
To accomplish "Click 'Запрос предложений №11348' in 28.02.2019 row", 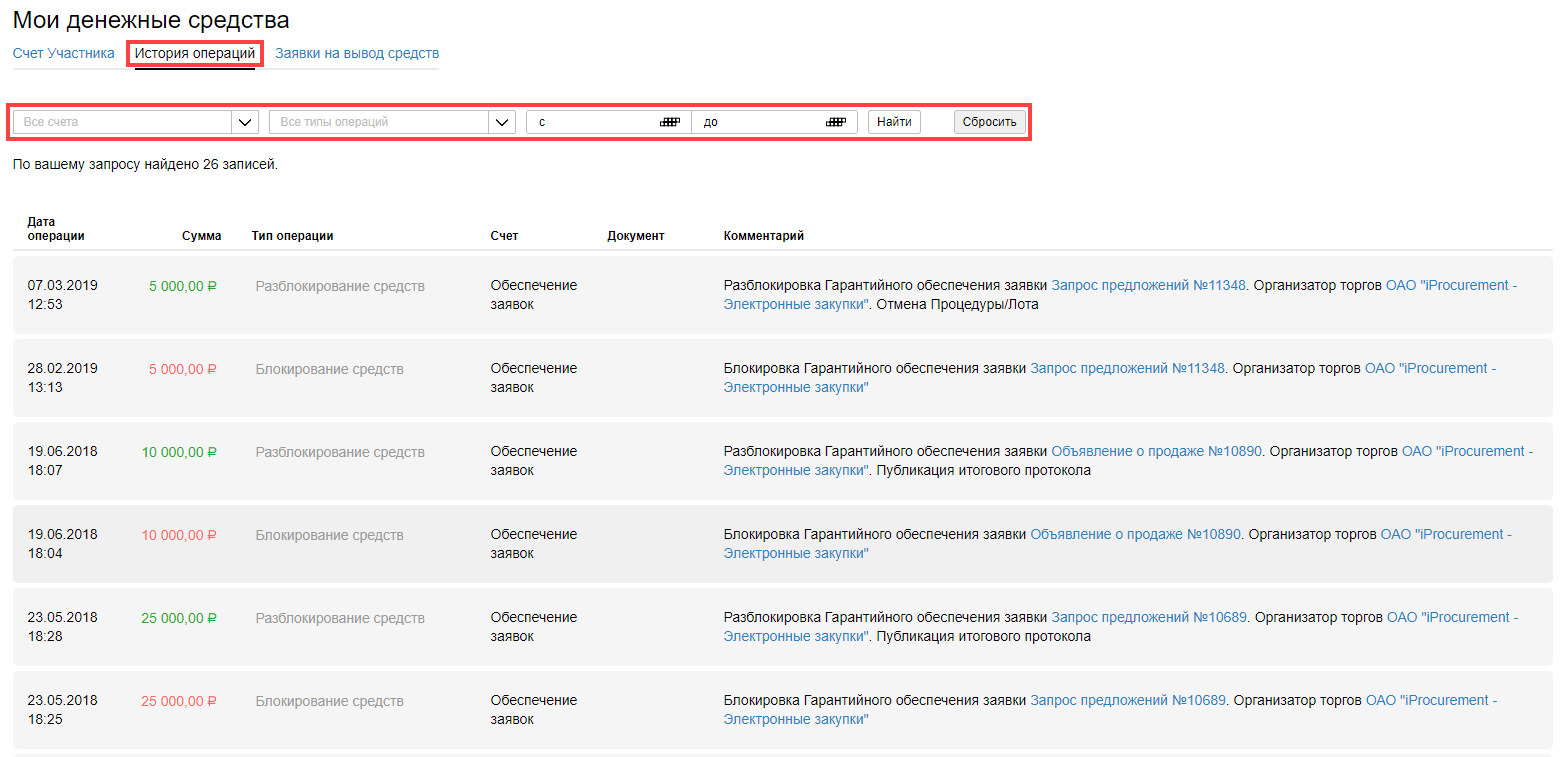I will (x=1127, y=368).
